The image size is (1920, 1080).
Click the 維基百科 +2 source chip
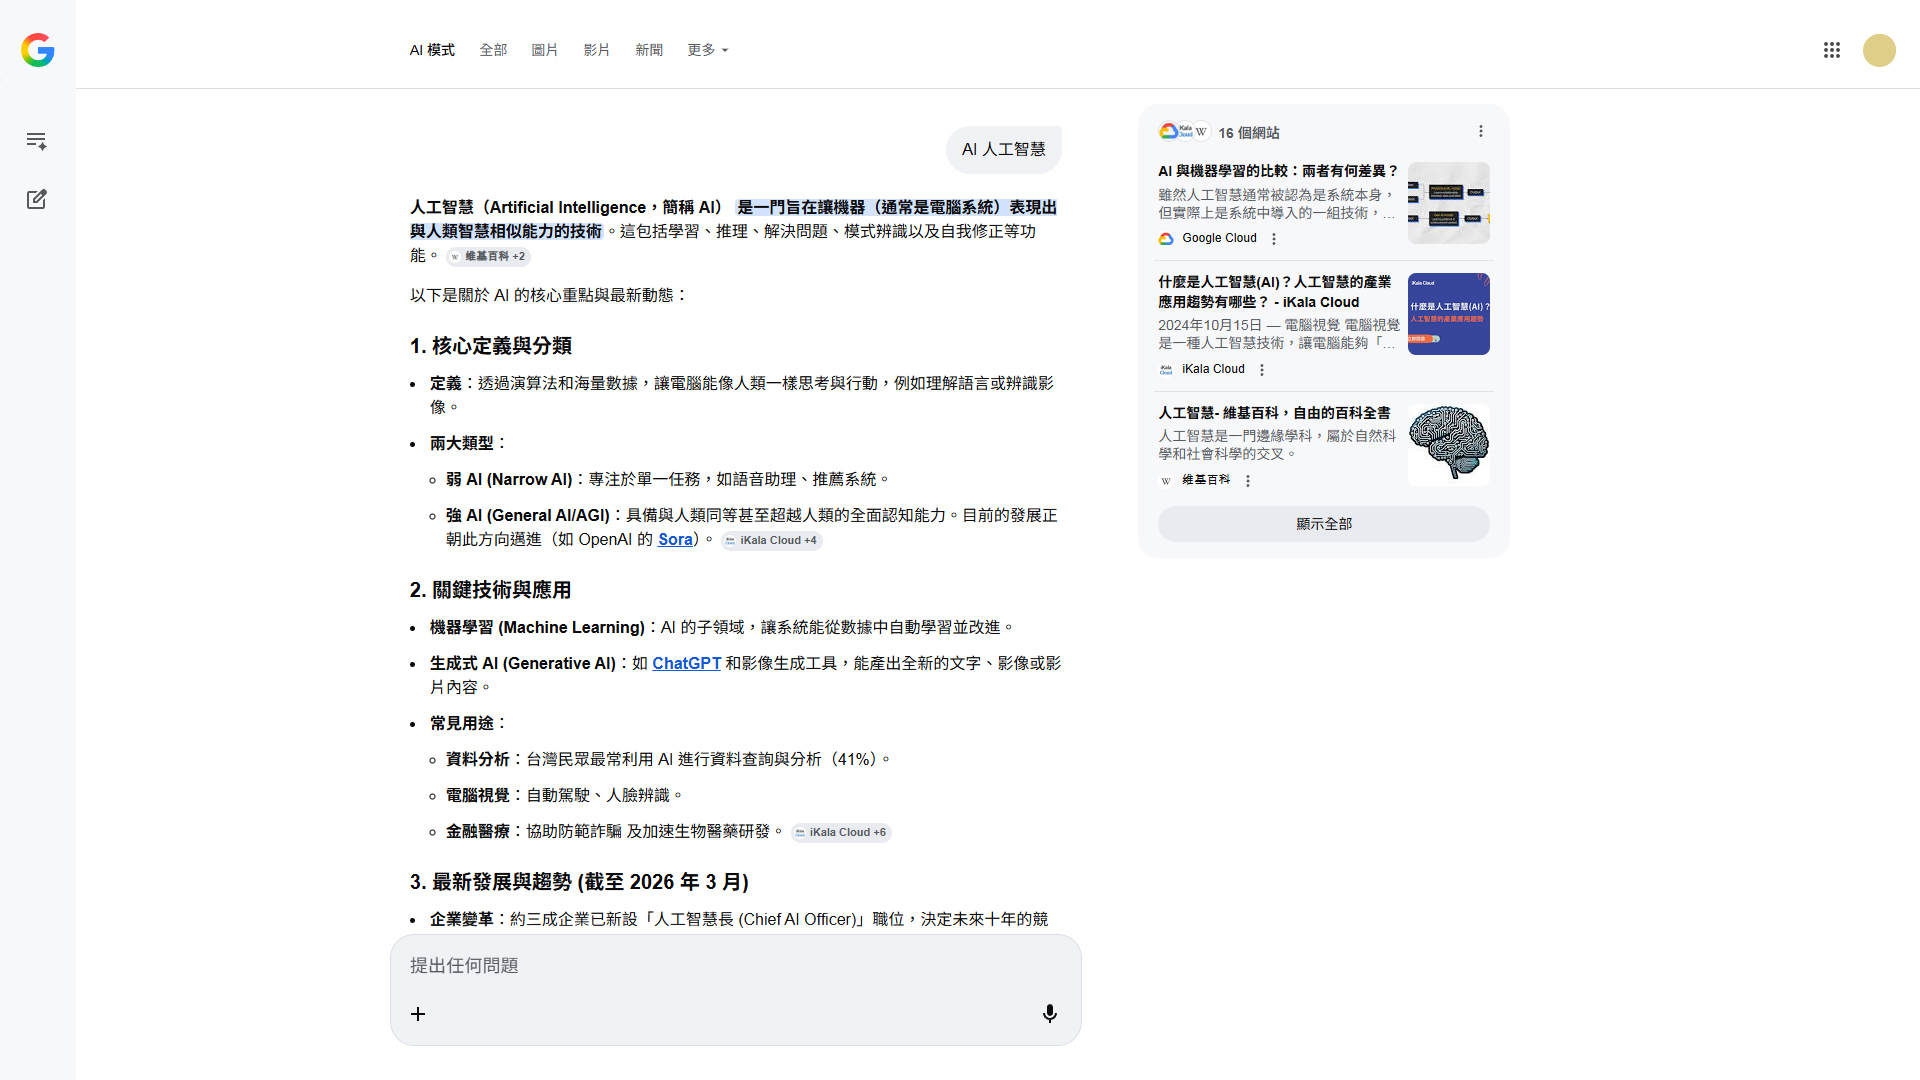click(x=488, y=256)
